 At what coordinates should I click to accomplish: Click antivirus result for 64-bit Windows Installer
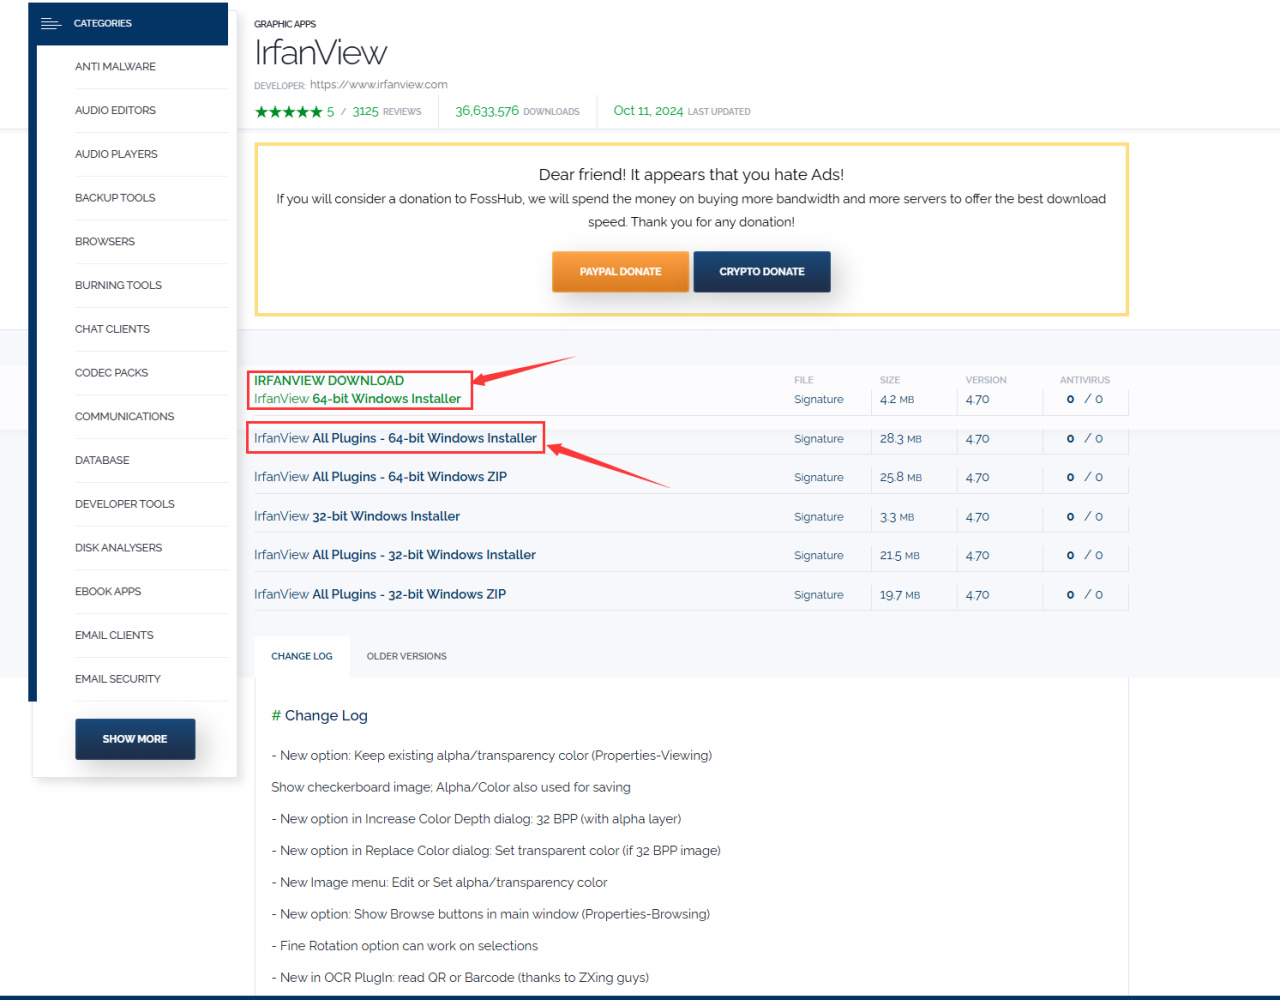click(1085, 399)
